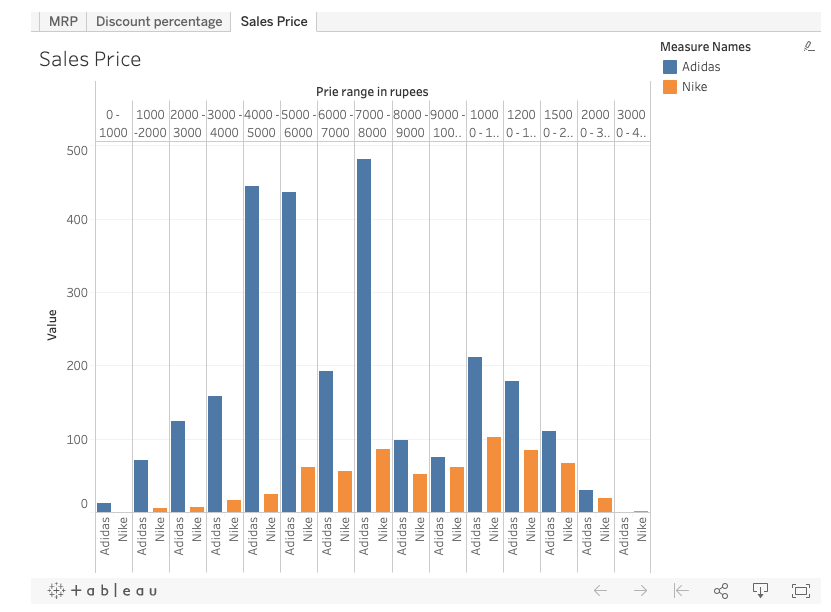Select the Nike orange legend swatch
This screenshot has width=831, height=612.
(670, 87)
